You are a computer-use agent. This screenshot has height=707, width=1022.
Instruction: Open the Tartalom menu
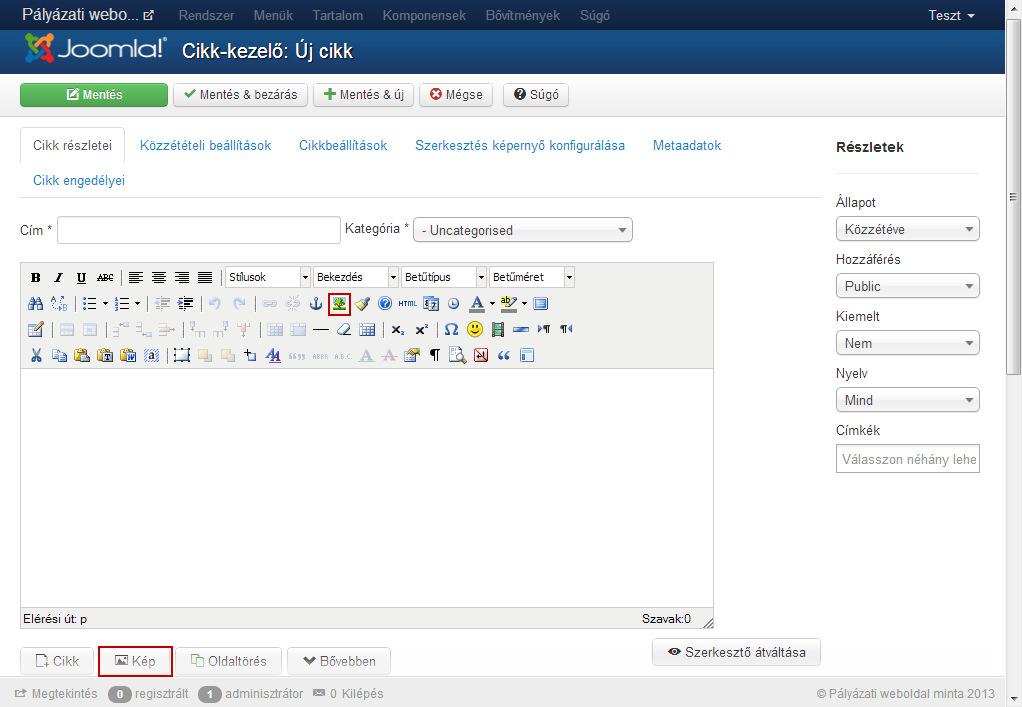(337, 15)
